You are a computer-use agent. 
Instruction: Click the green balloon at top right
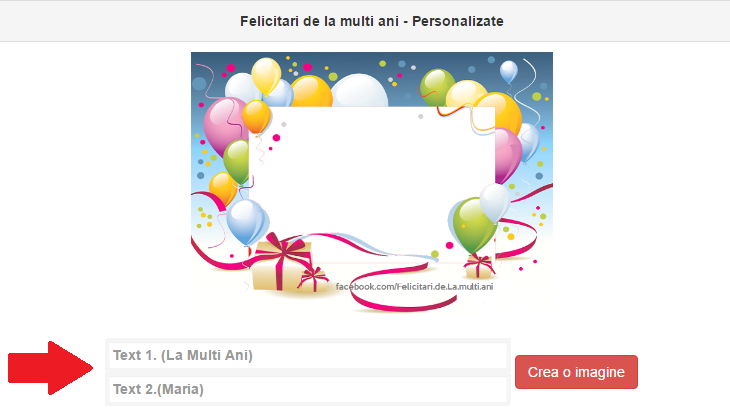[436, 85]
